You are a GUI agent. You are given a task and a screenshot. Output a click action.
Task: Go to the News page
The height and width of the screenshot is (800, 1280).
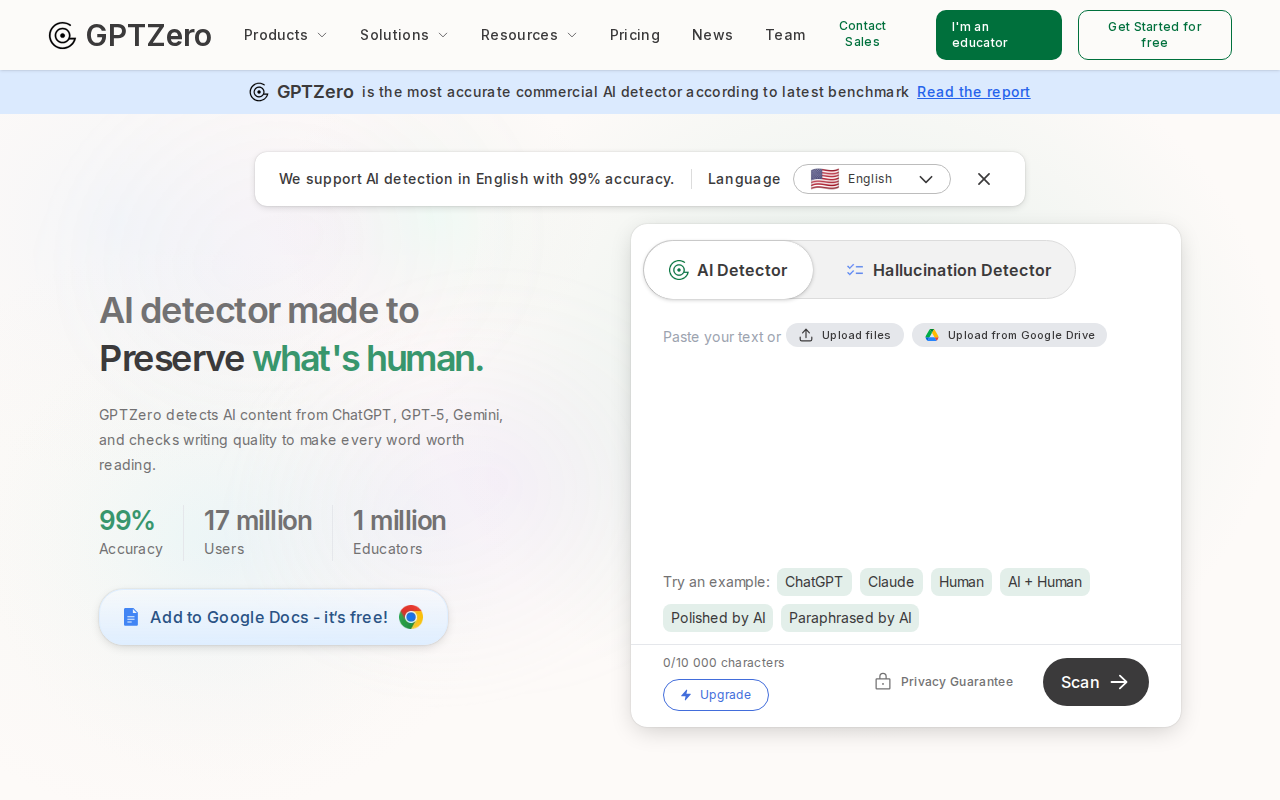click(712, 35)
